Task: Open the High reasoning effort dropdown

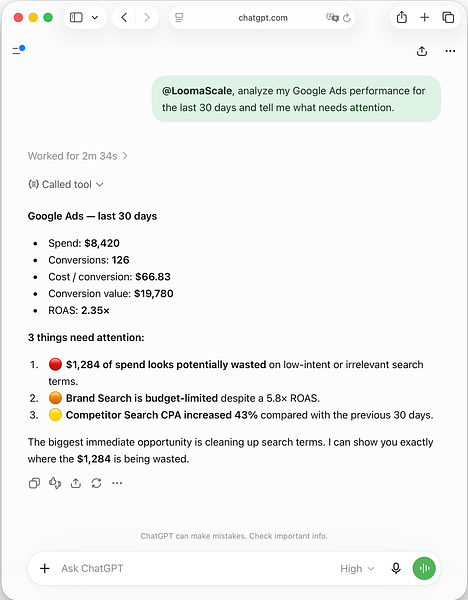Action: (x=357, y=569)
